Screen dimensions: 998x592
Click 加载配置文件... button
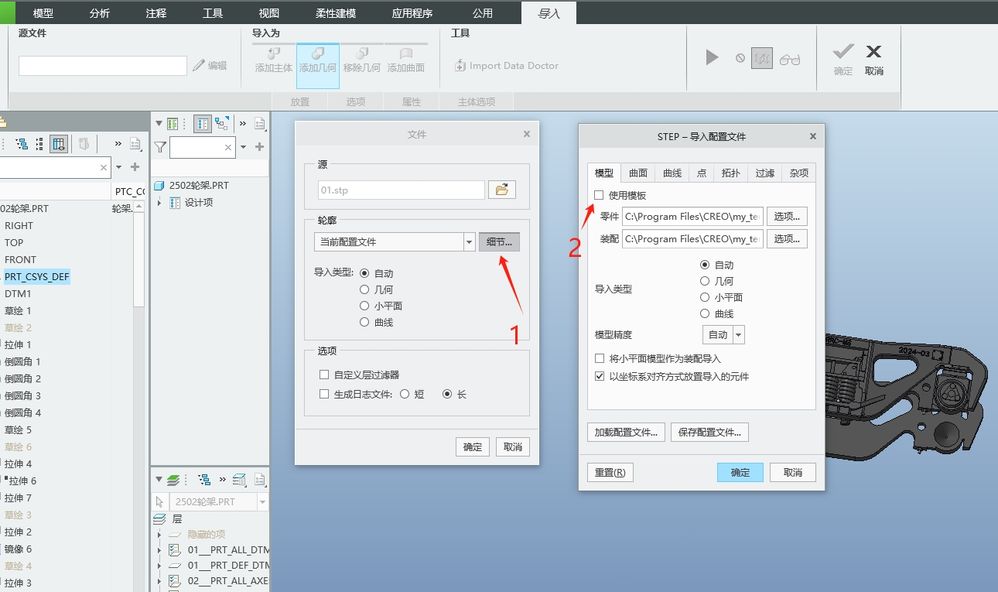626,432
